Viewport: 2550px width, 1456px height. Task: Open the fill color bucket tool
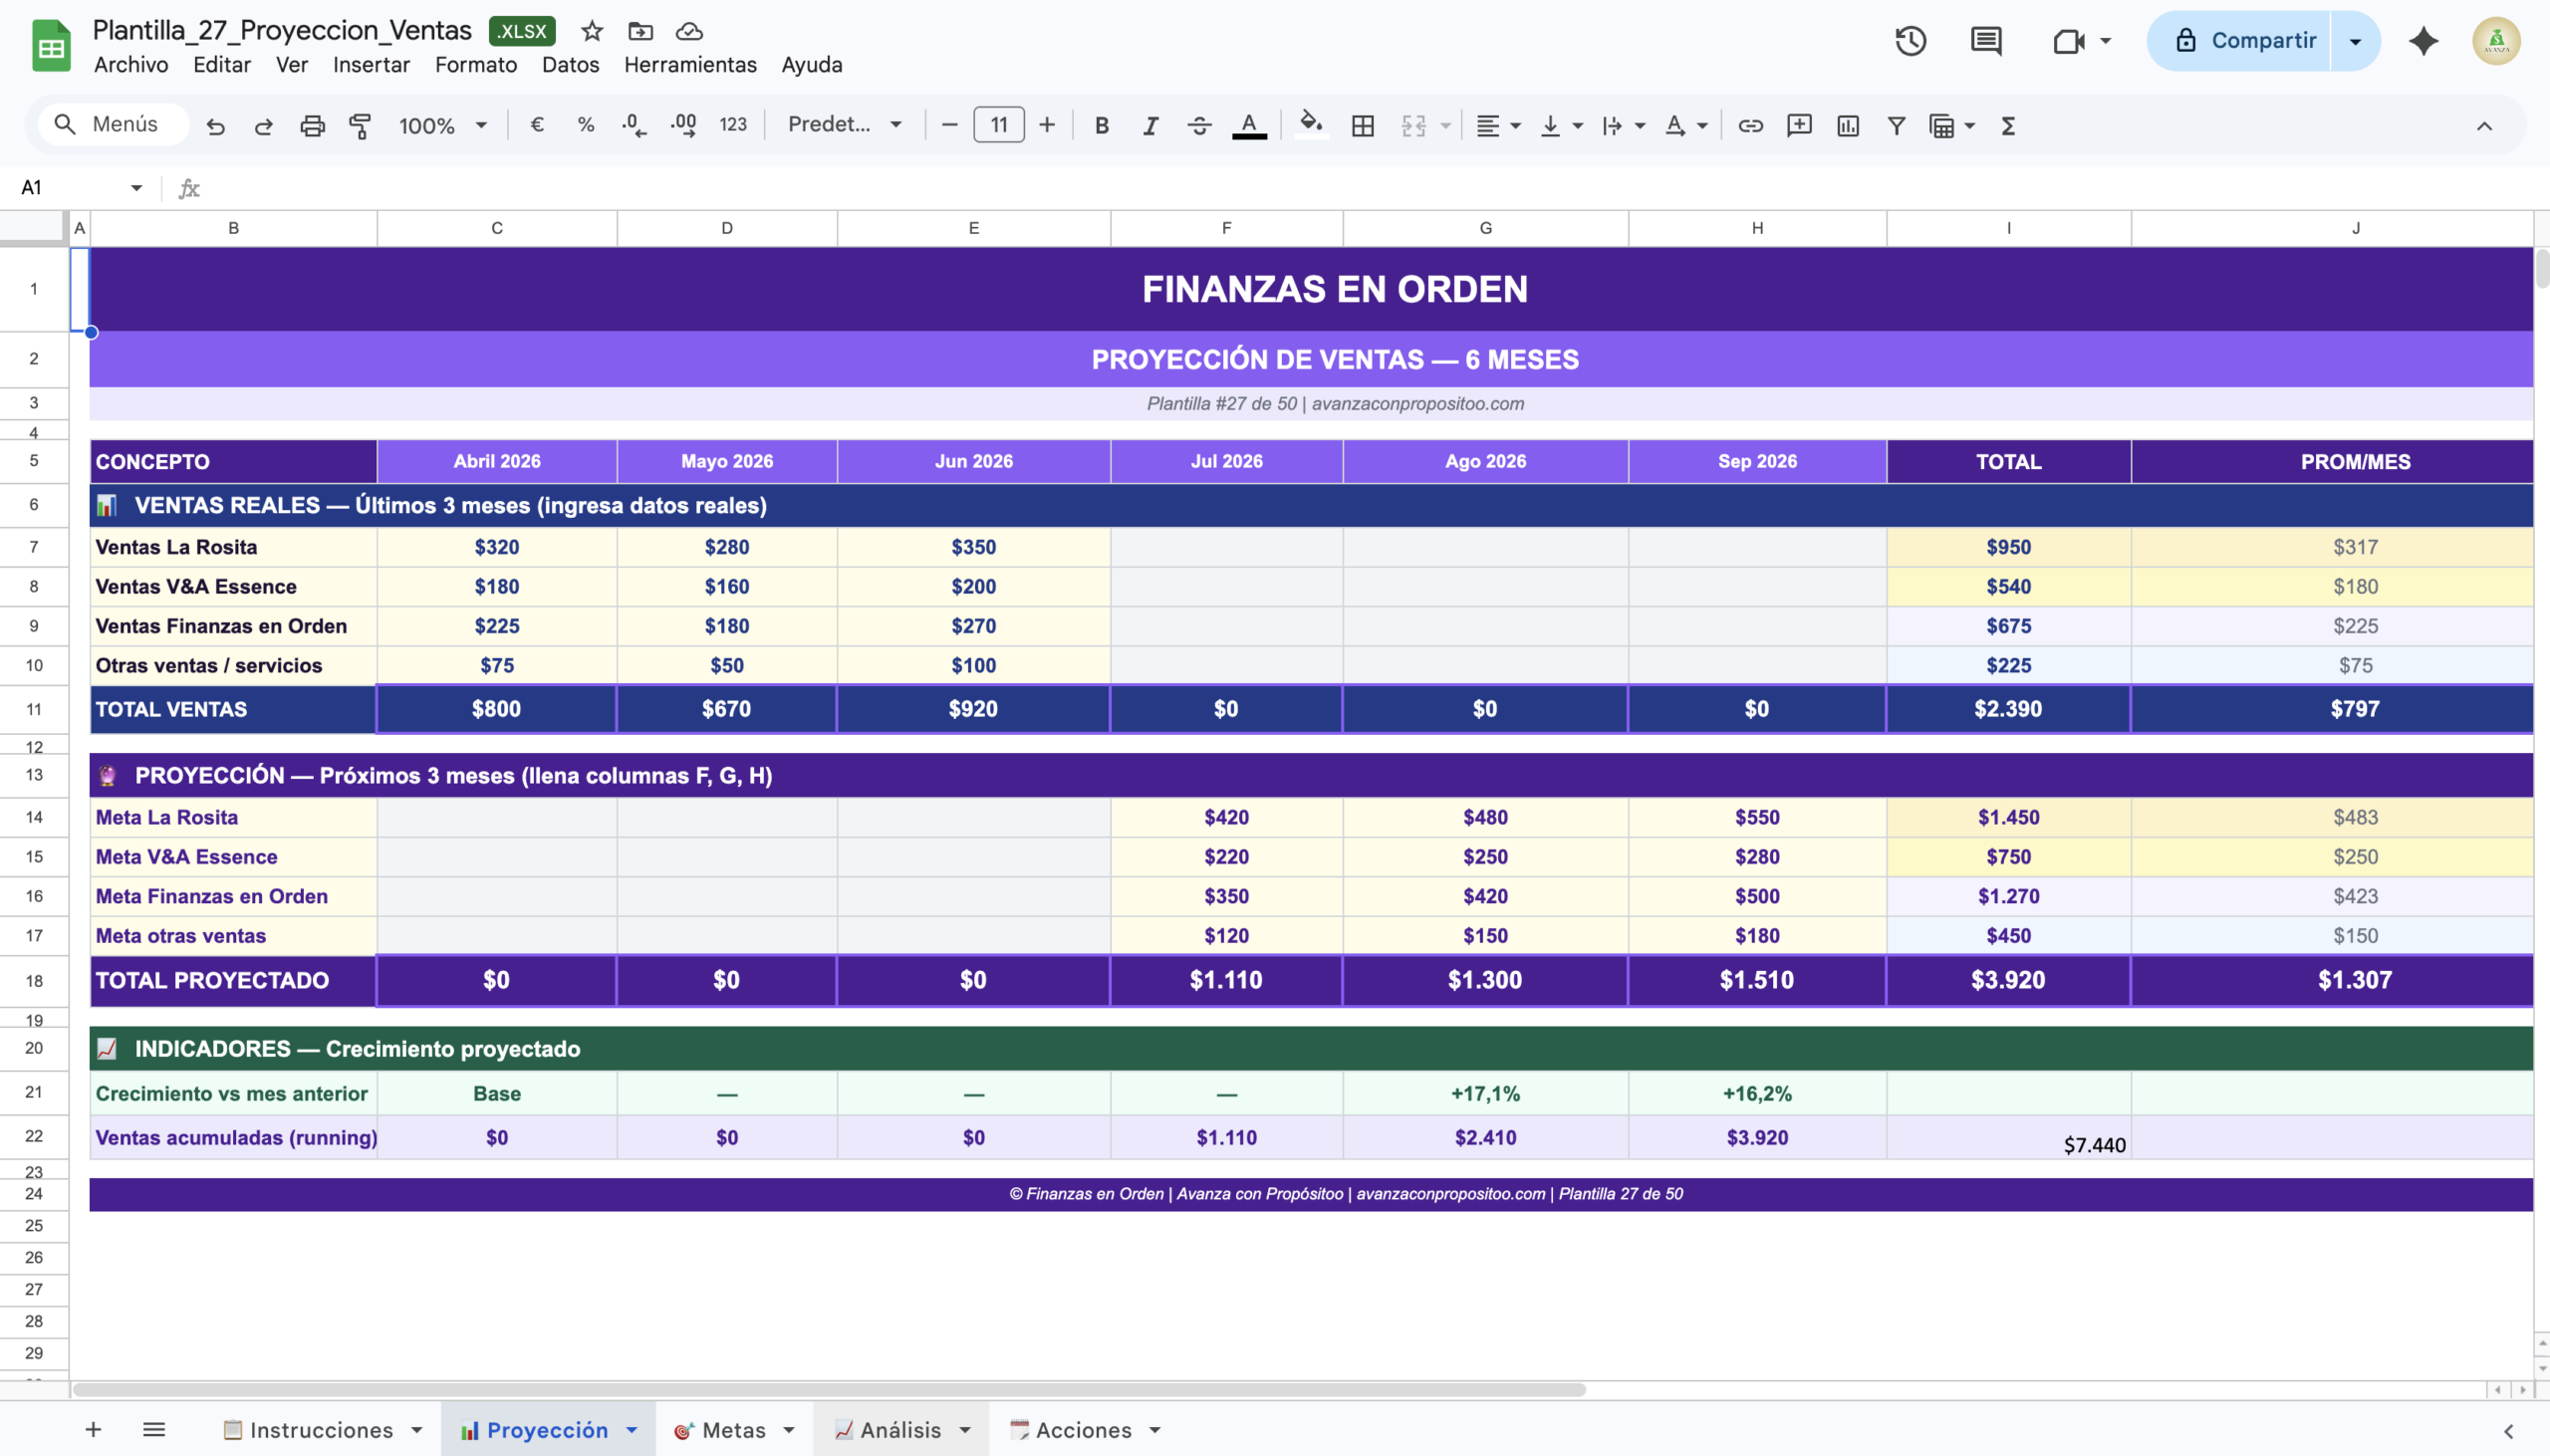tap(1310, 125)
